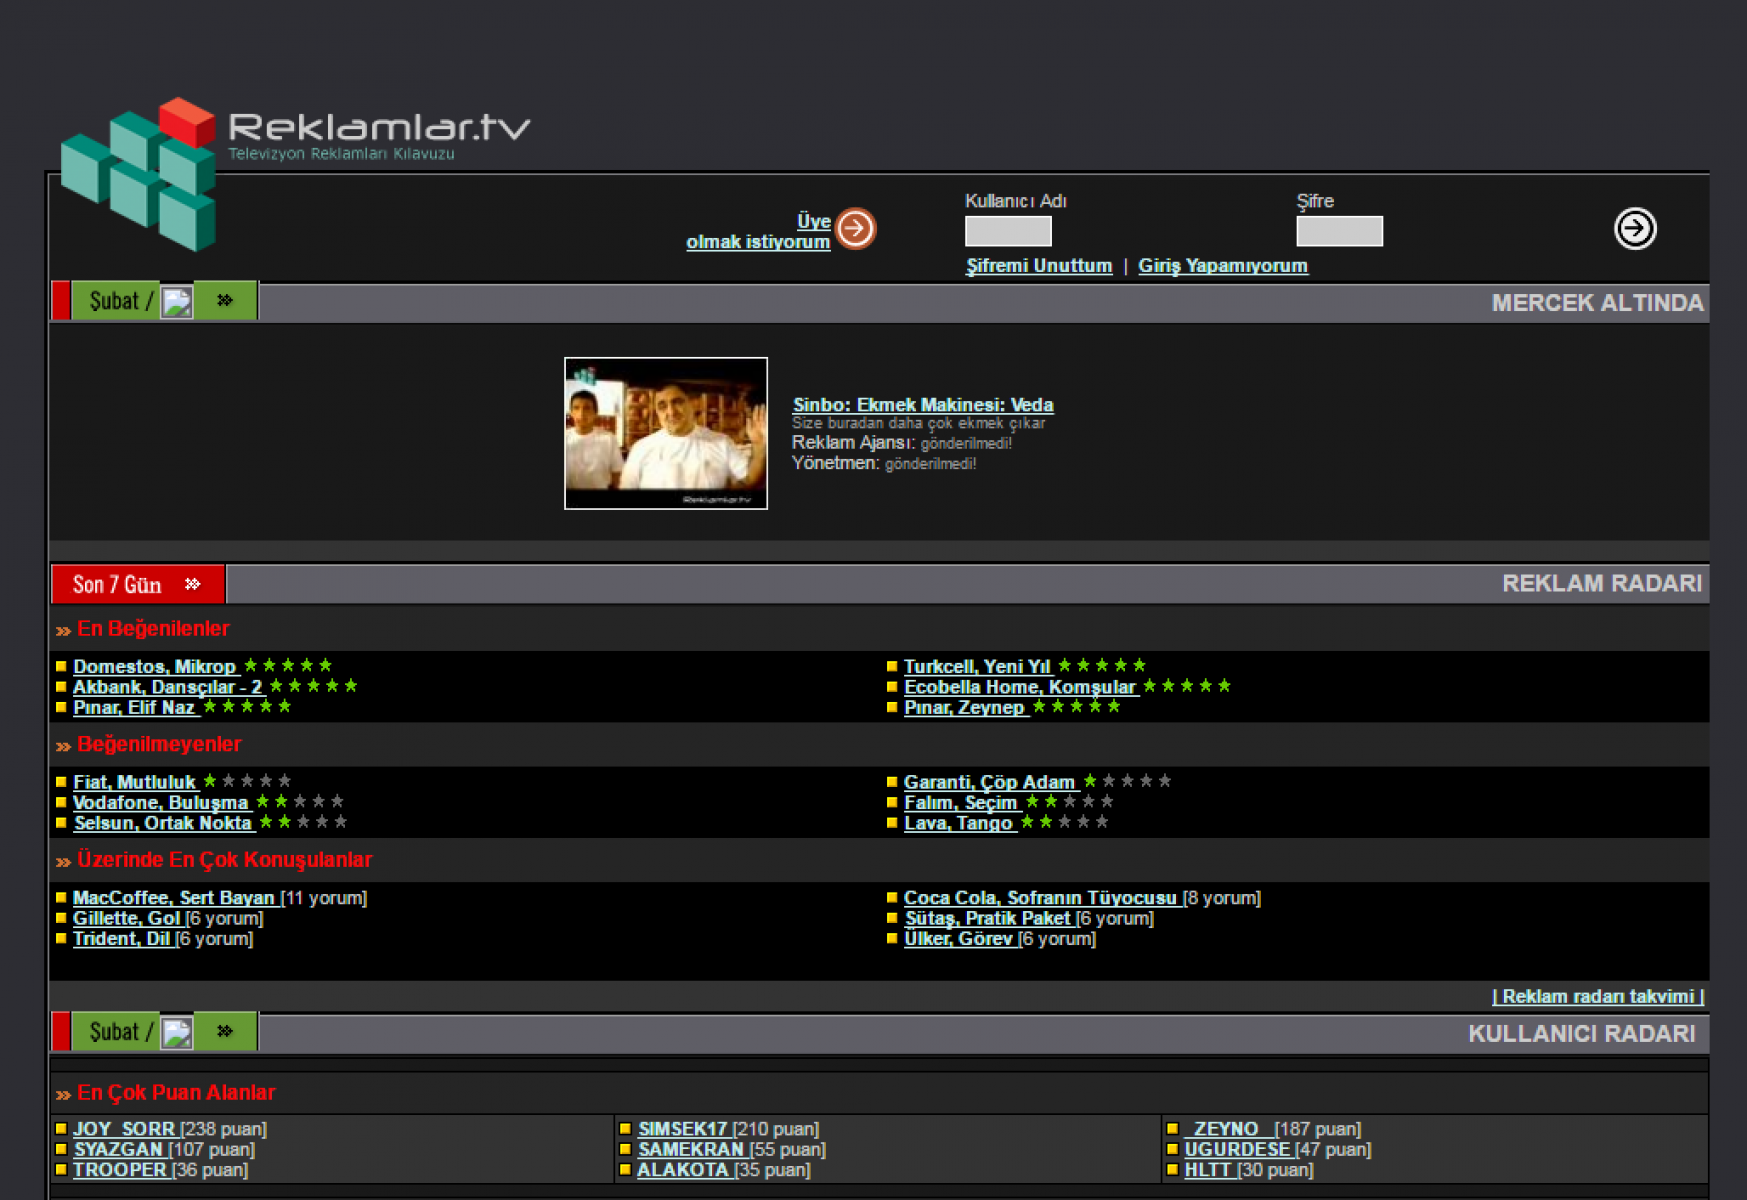The image size is (1747, 1200).
Task: Open the Domestos, Mikrop ad link
Action: click(154, 667)
